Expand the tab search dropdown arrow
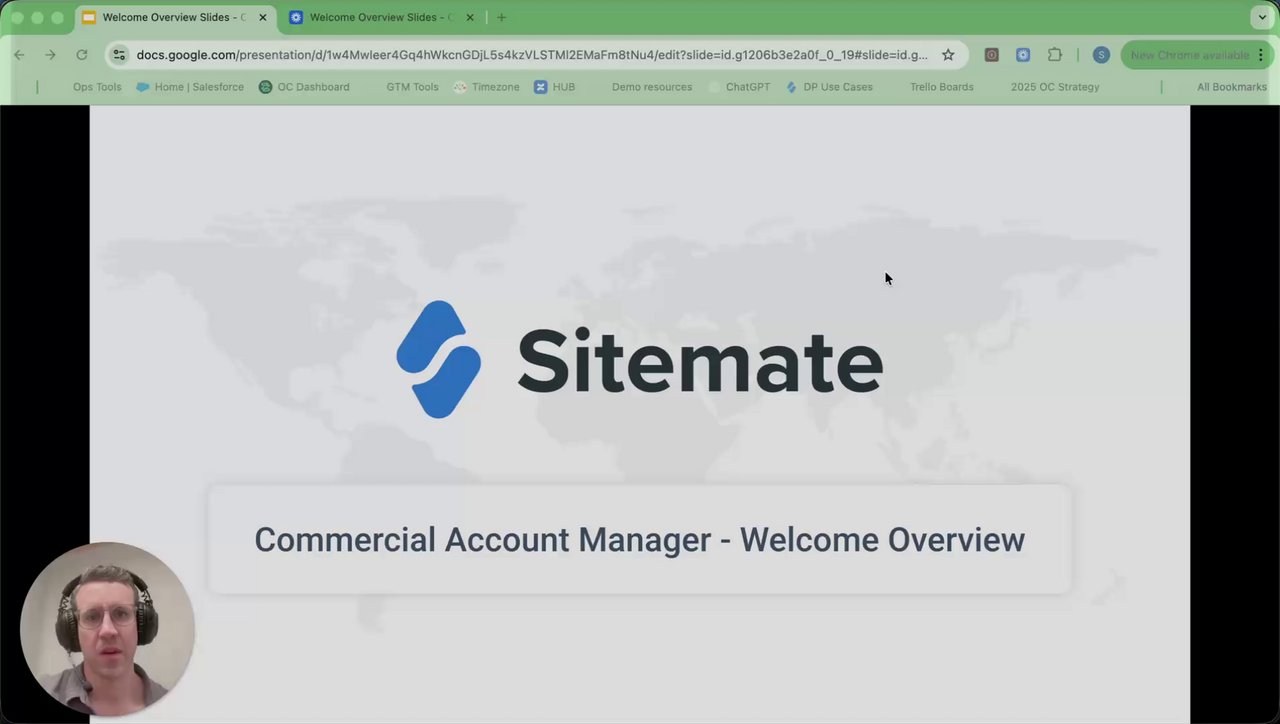Image resolution: width=1280 pixels, height=724 pixels. point(1262,17)
